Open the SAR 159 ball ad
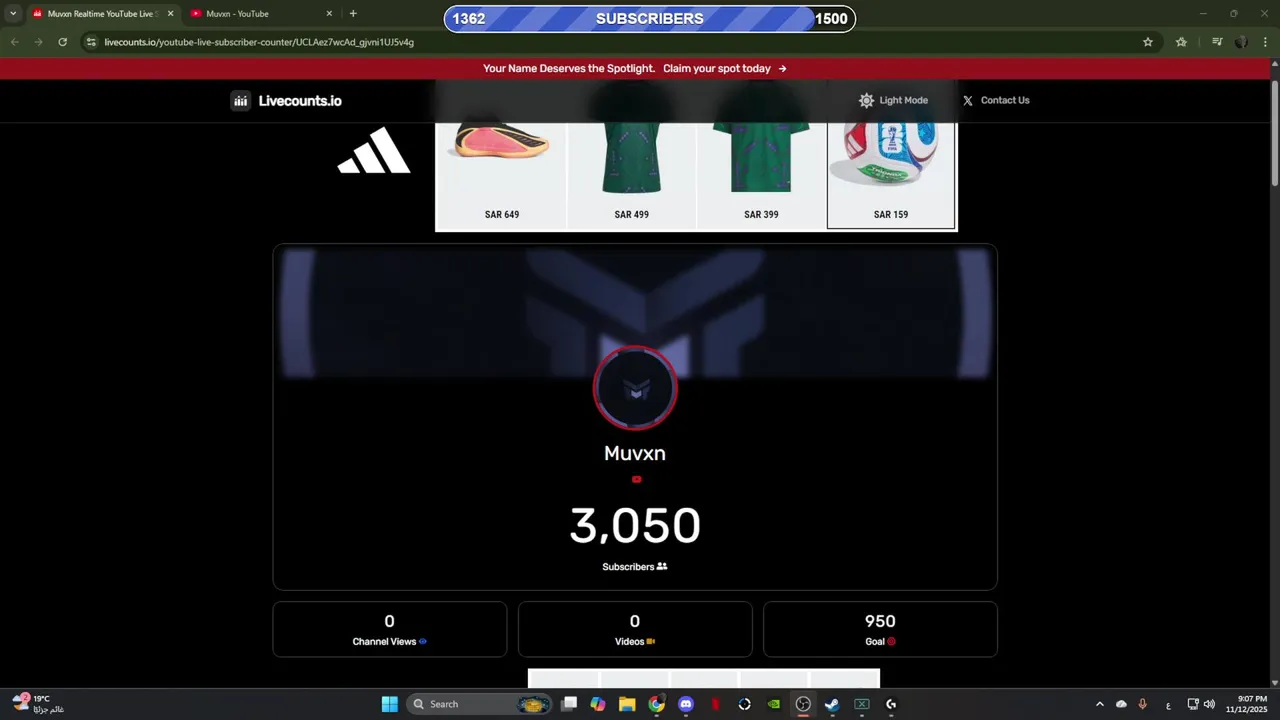The height and width of the screenshot is (720, 1280). click(891, 176)
